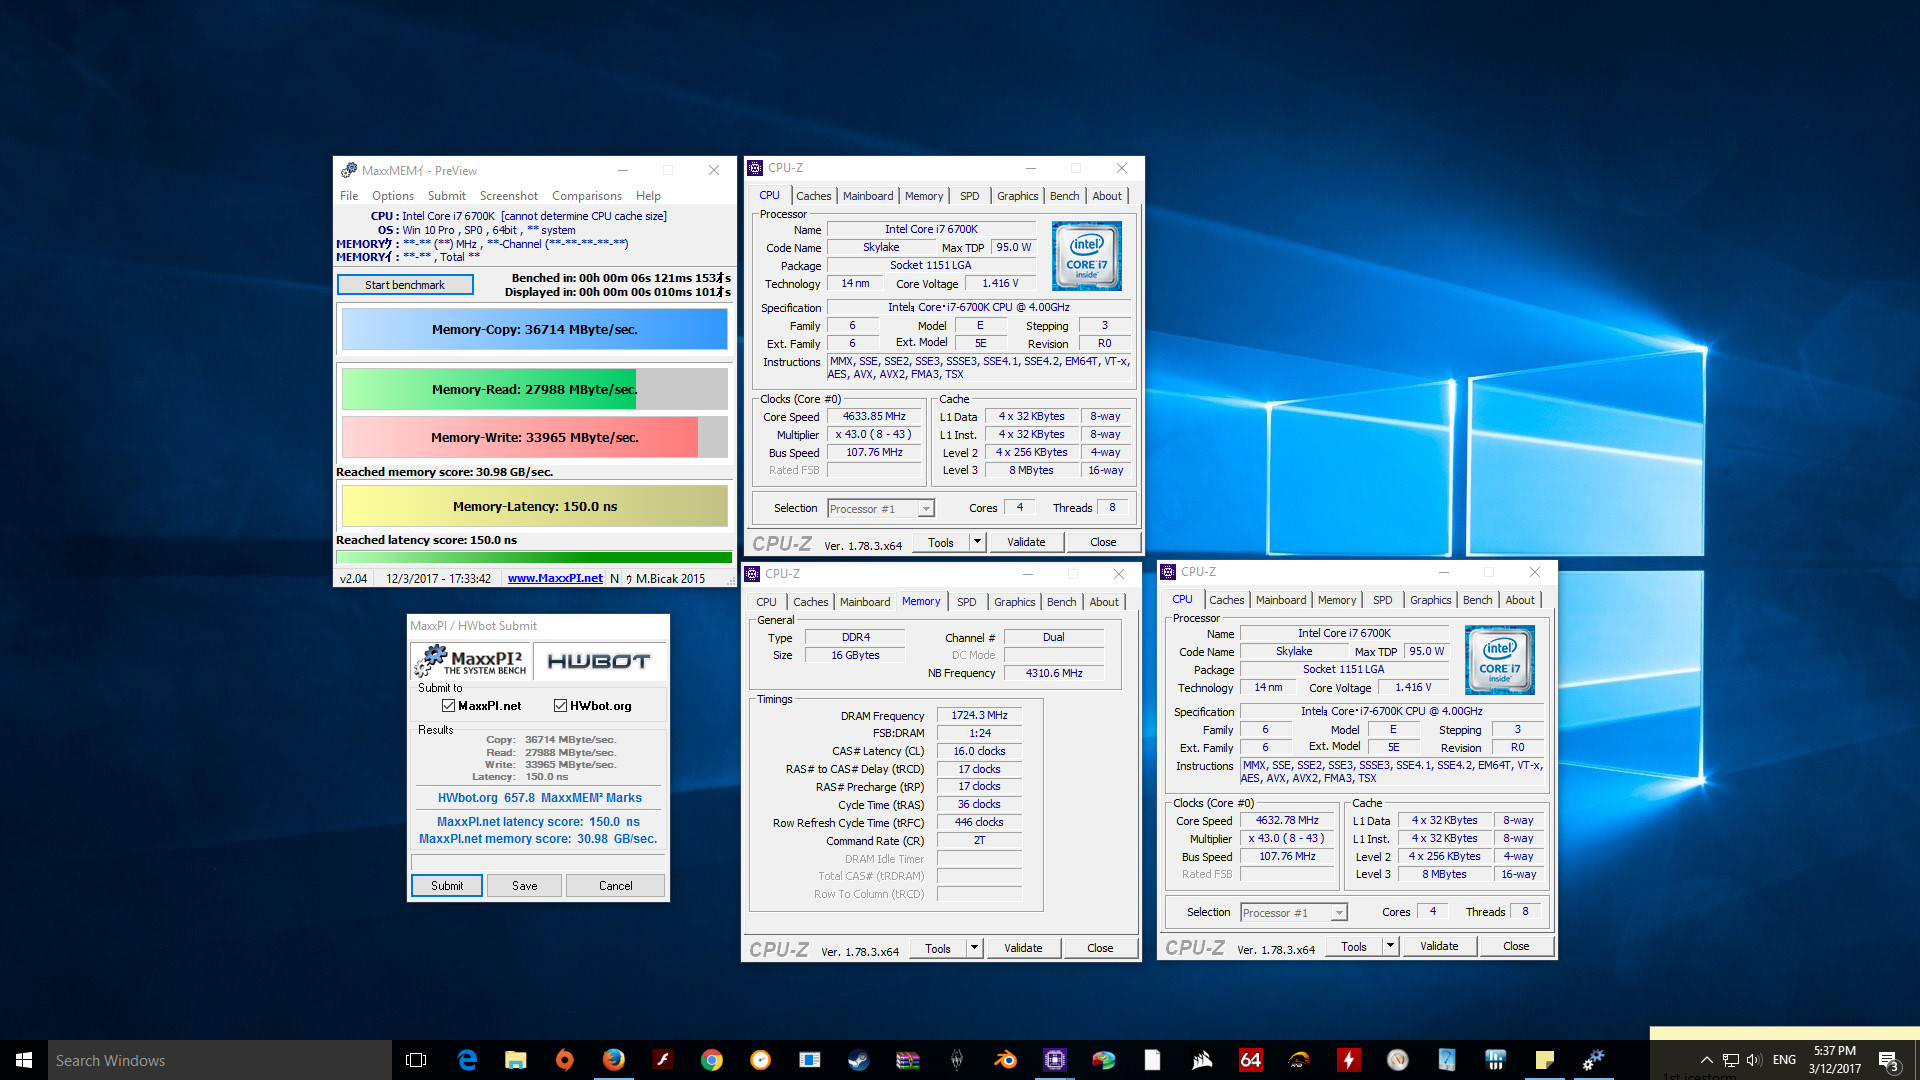The width and height of the screenshot is (1920, 1080).
Task: Open the Adobe Flash taskbar icon
Action: click(x=663, y=1060)
